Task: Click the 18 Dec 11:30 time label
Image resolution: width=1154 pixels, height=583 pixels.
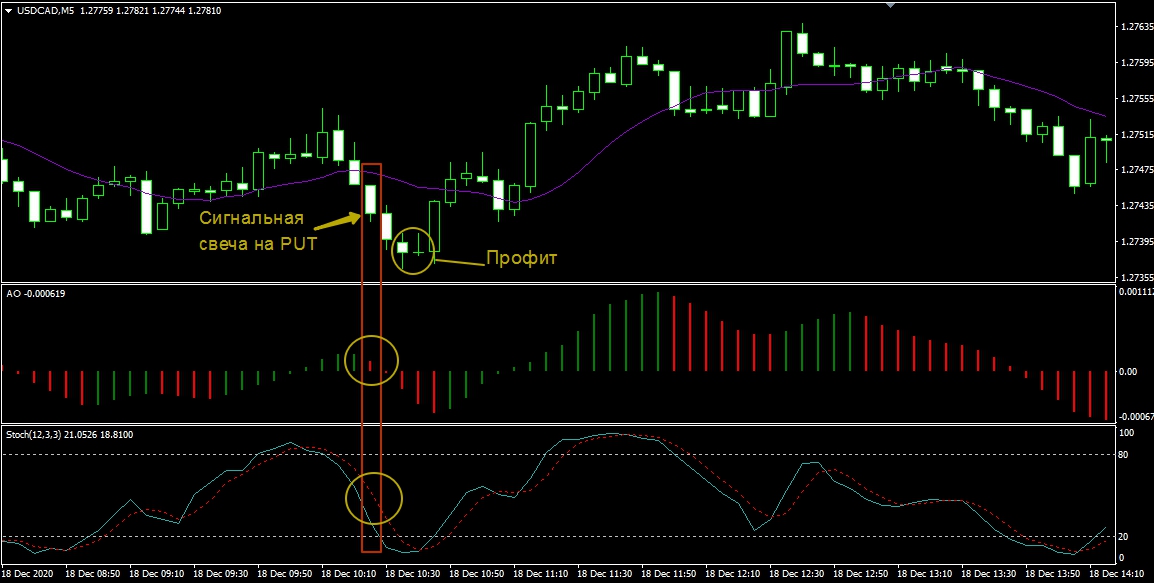Action: click(607, 575)
